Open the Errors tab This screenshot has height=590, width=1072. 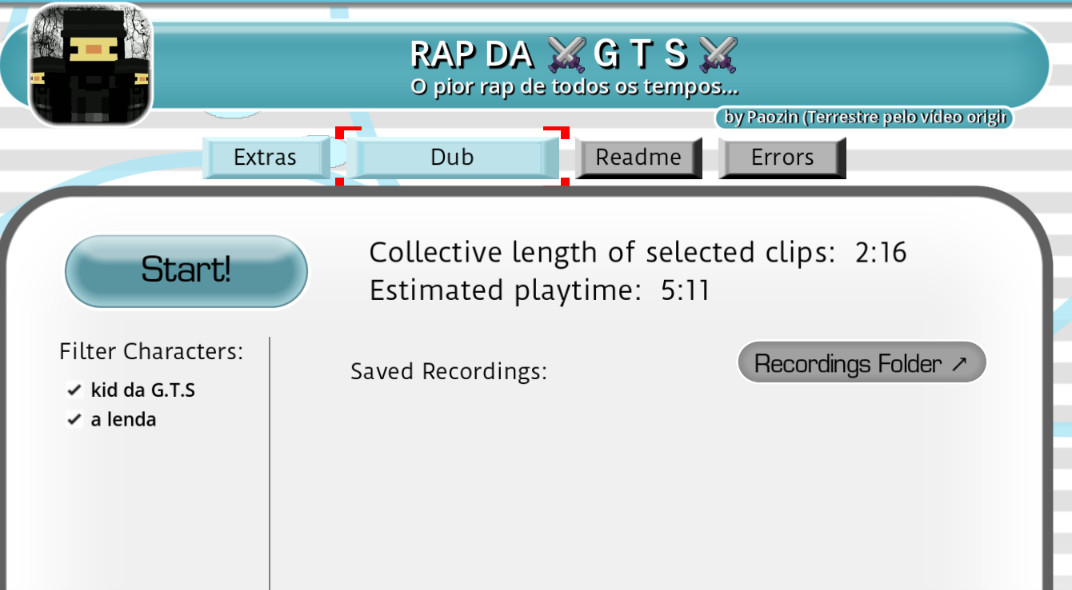click(782, 158)
